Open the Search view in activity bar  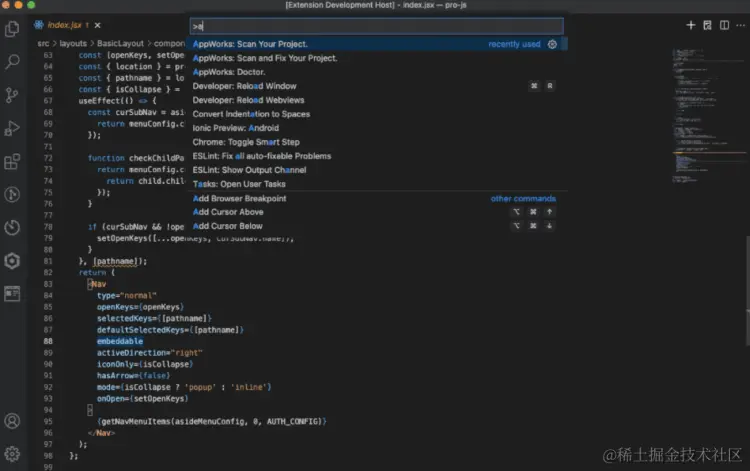click(x=12, y=62)
